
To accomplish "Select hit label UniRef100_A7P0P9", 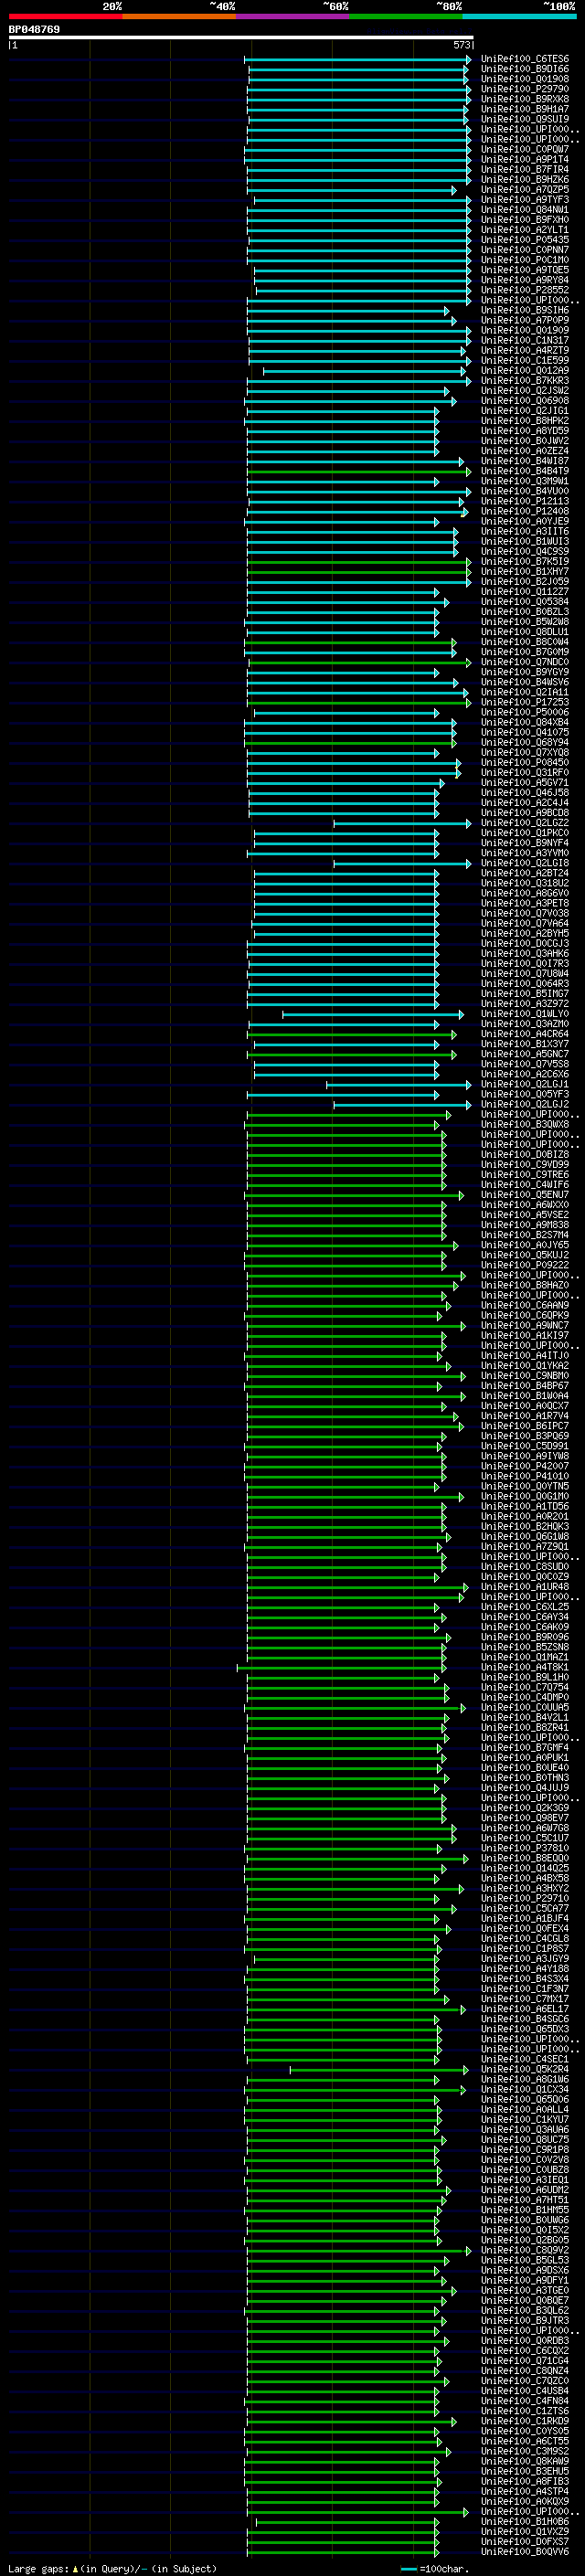I will tap(525, 320).
